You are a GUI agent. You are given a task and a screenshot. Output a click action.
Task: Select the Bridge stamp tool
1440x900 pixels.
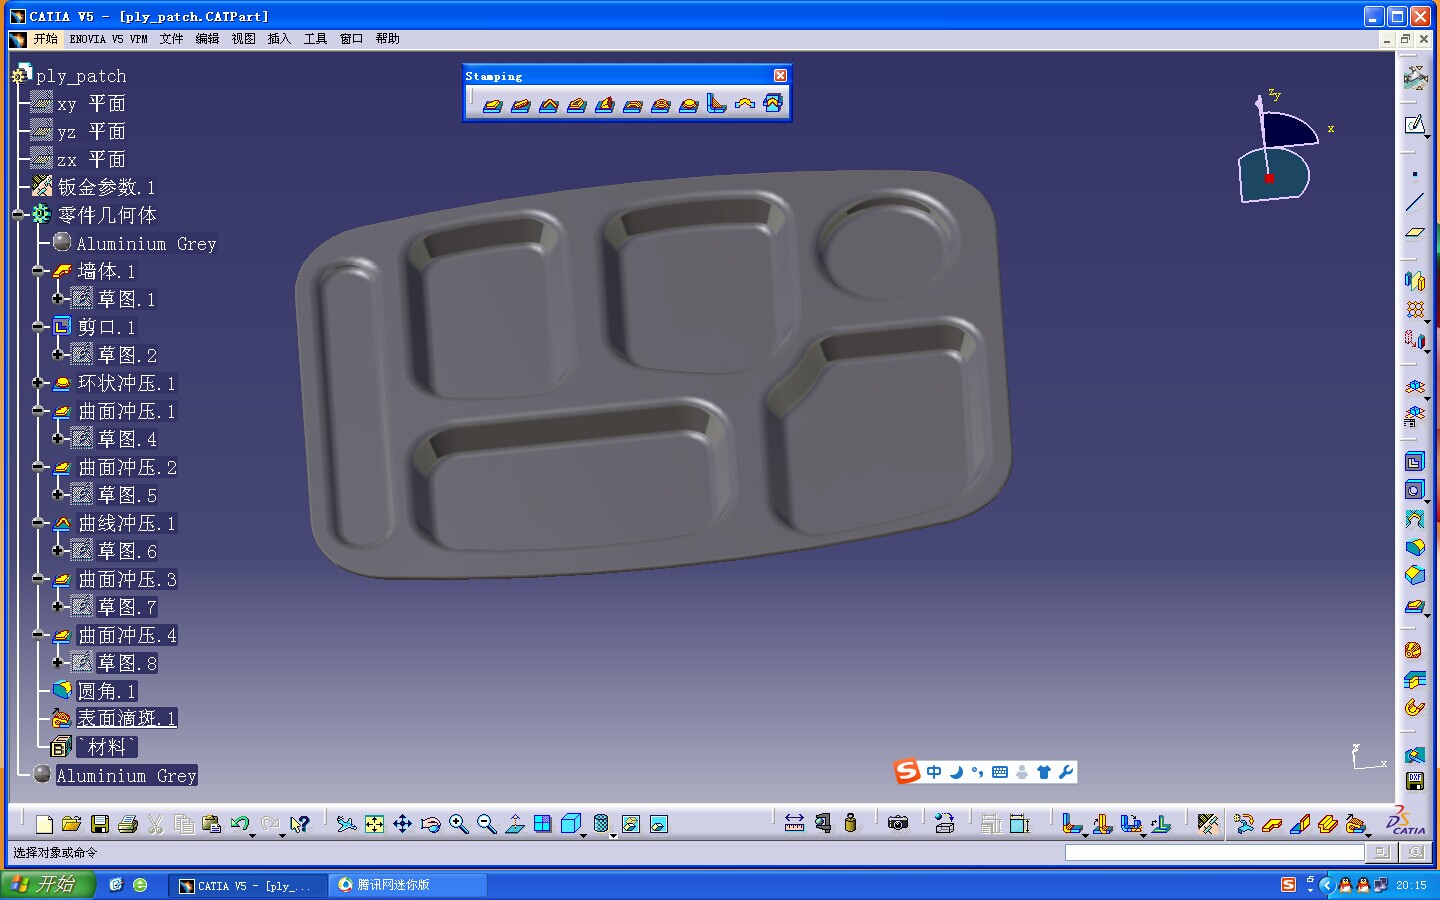632,104
